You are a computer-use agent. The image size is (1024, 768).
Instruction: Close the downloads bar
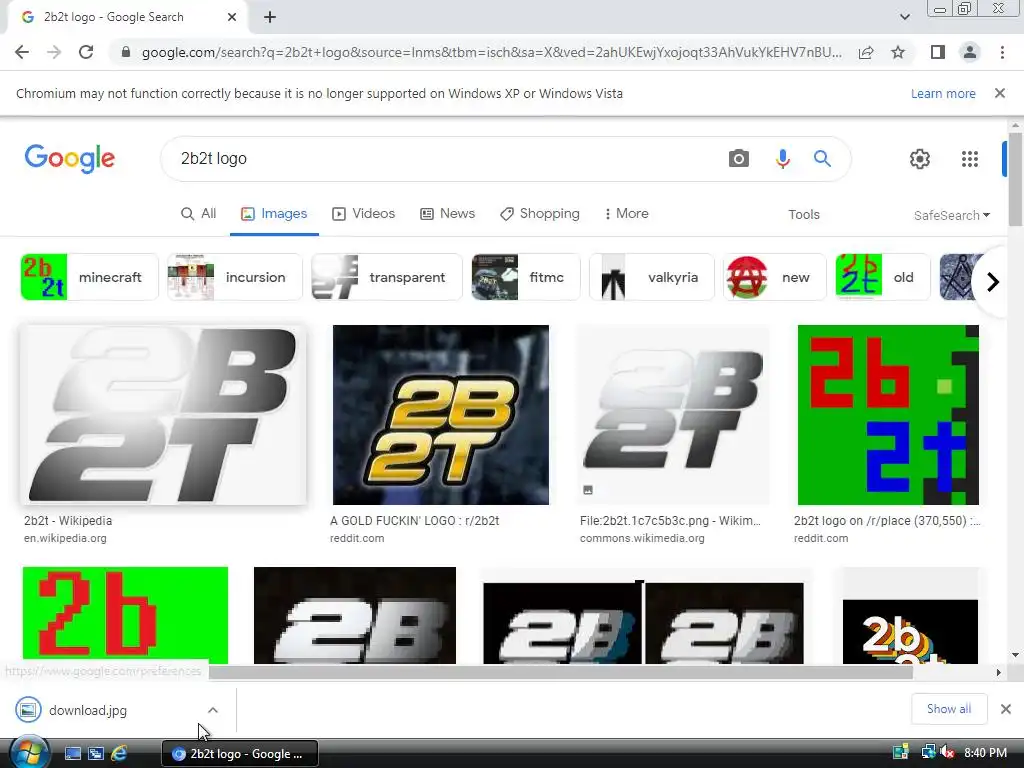(x=1006, y=709)
